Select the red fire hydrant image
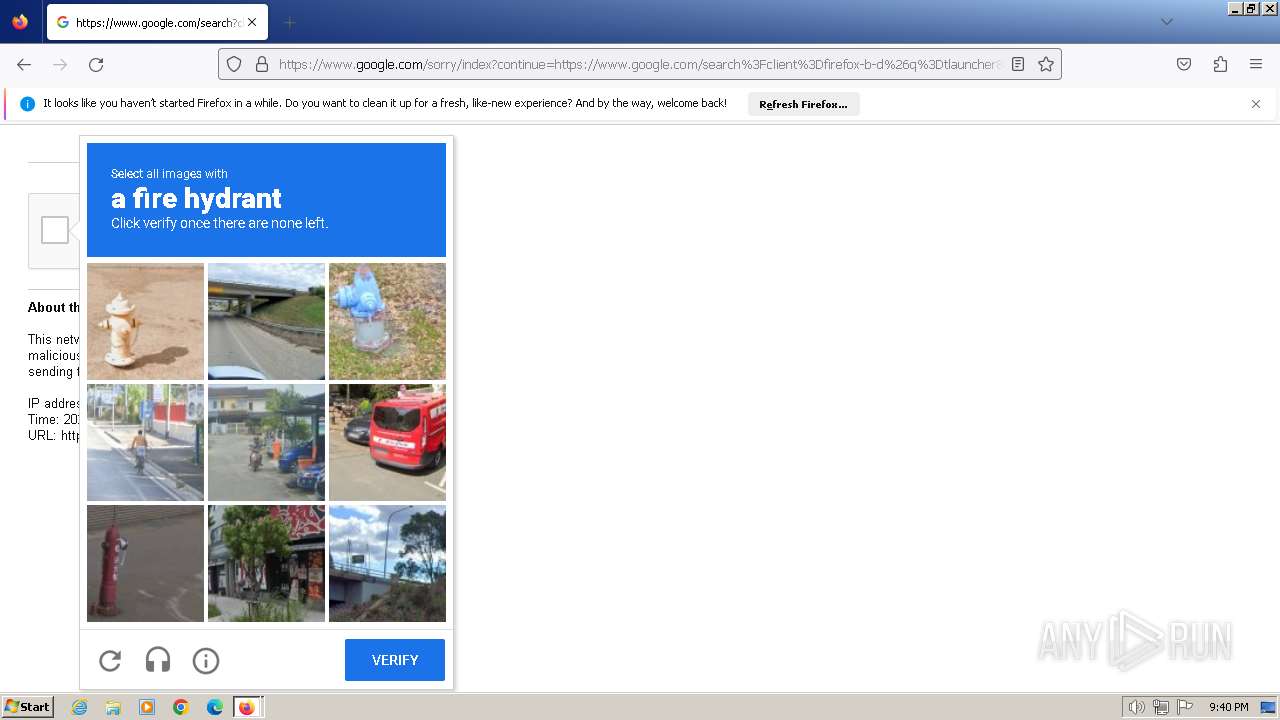The height and width of the screenshot is (720, 1280). coord(145,563)
